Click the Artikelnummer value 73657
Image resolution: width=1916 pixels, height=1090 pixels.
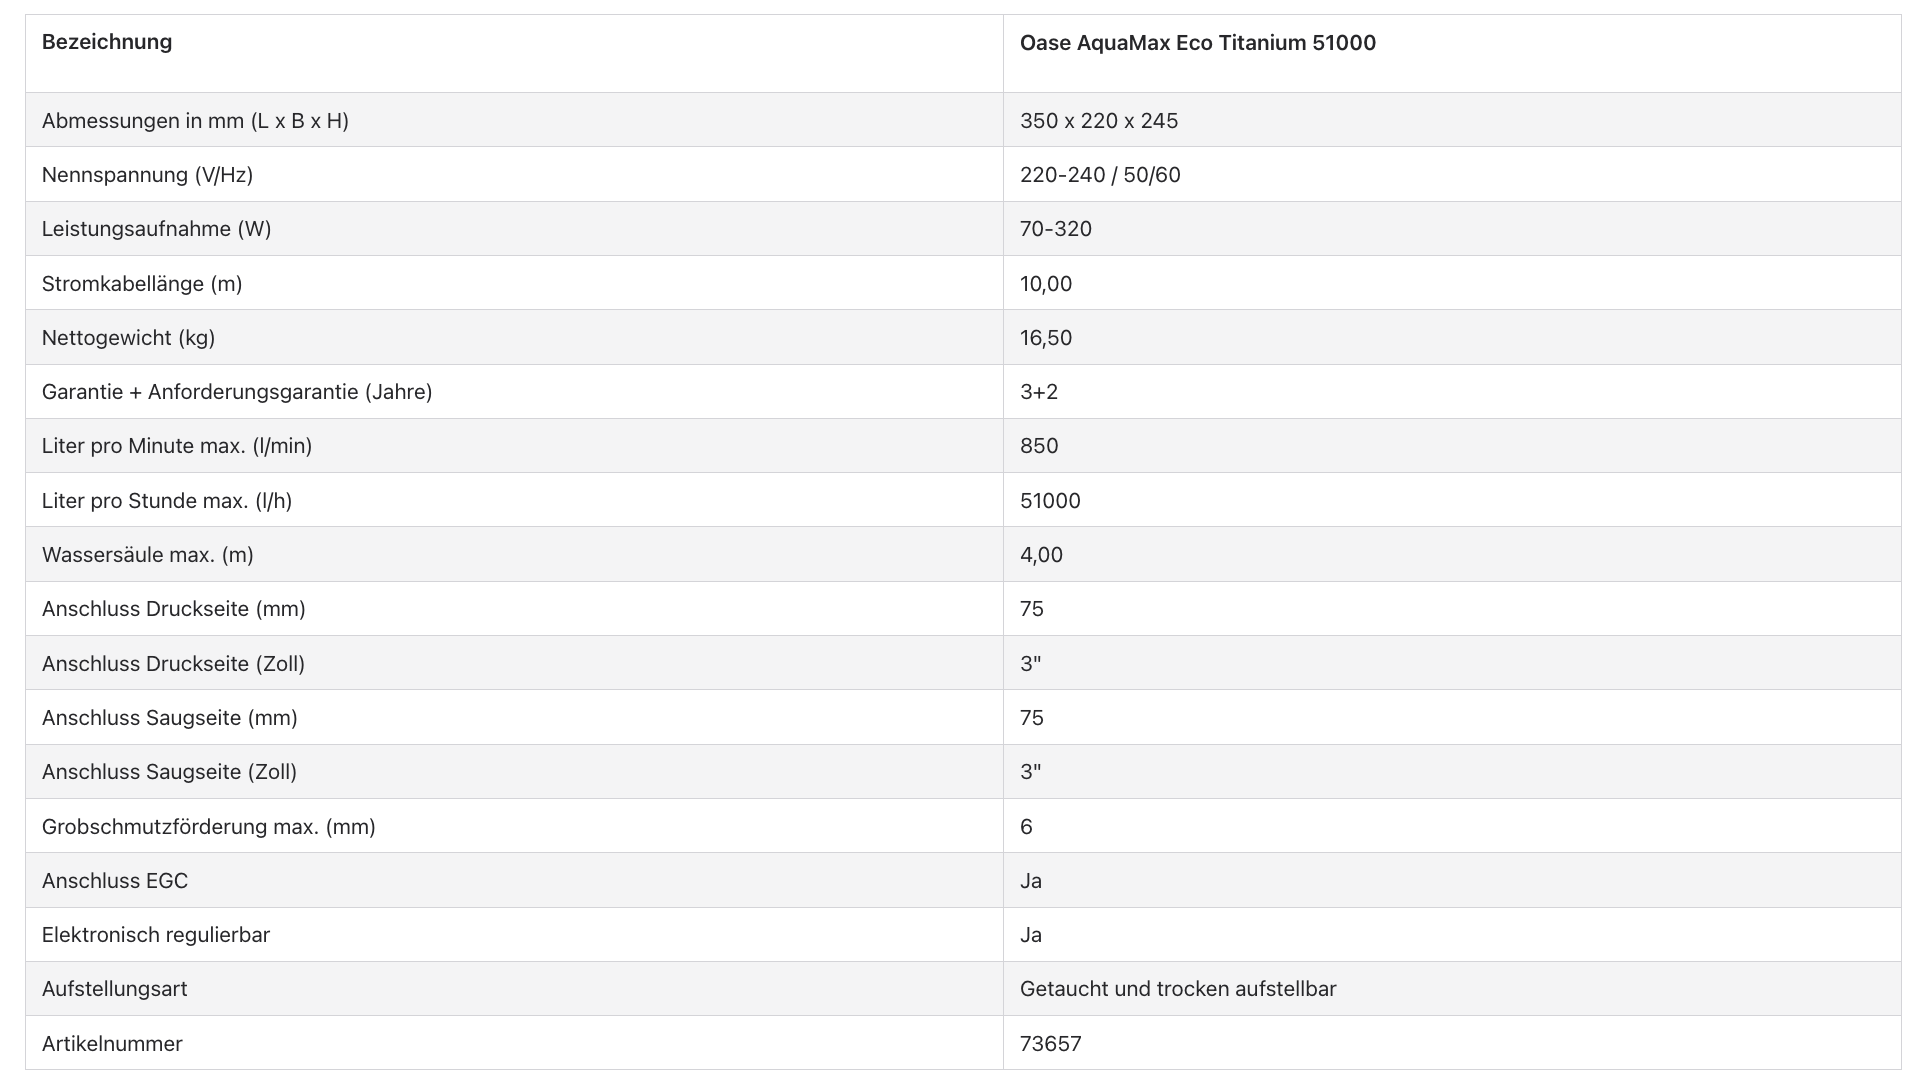(1050, 1044)
